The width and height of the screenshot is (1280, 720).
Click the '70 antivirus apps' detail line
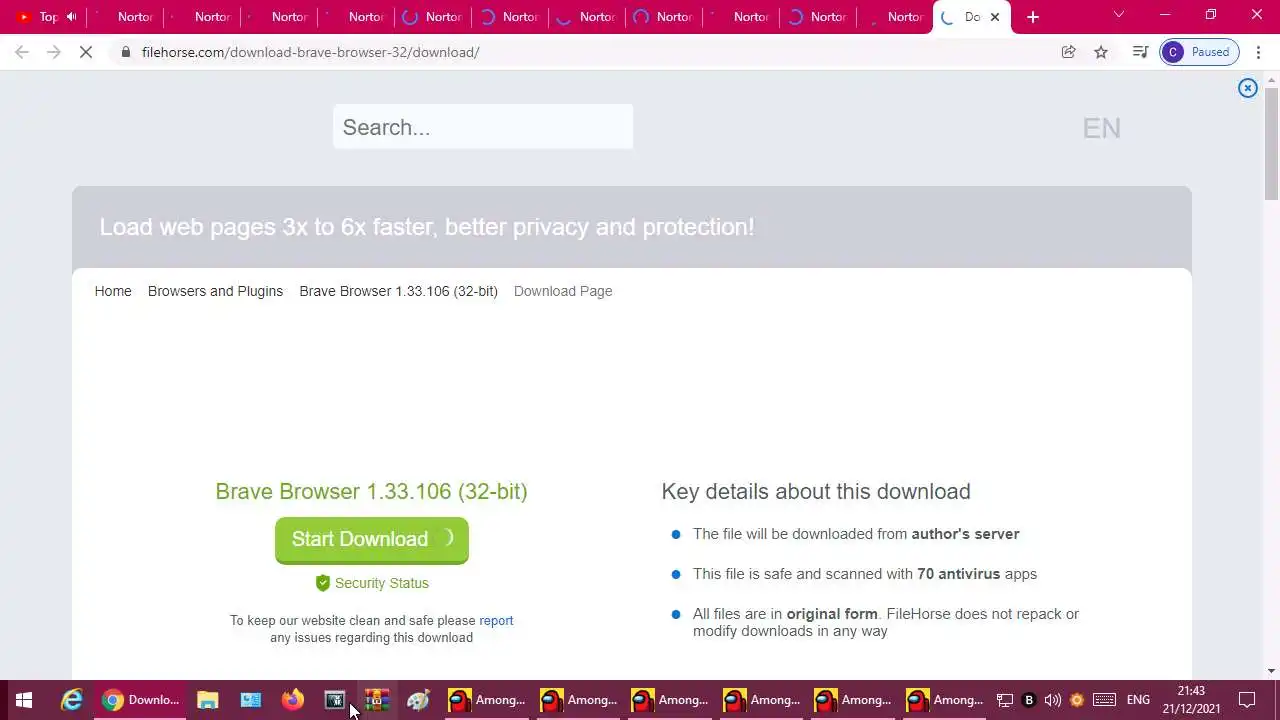(865, 574)
